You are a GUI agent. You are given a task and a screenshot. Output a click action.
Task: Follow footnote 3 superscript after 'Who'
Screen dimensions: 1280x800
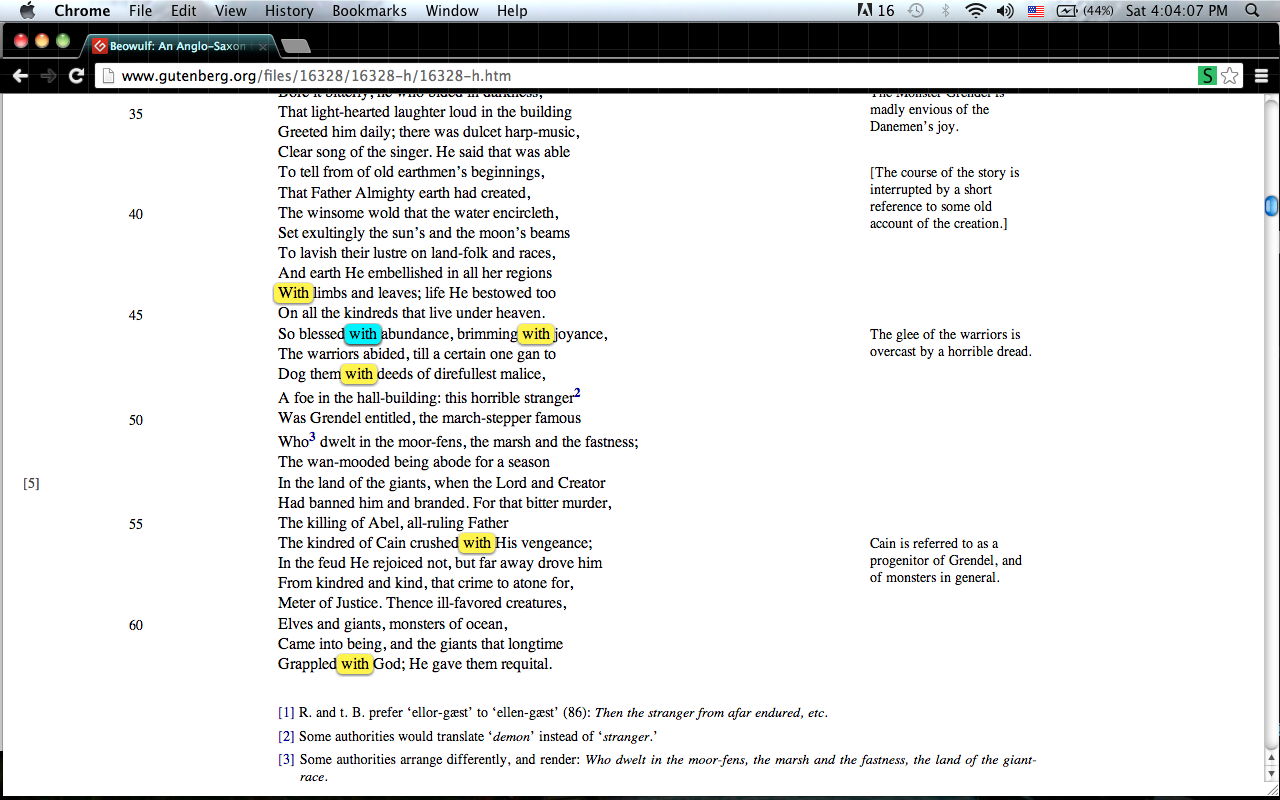pyautogui.click(x=312, y=436)
